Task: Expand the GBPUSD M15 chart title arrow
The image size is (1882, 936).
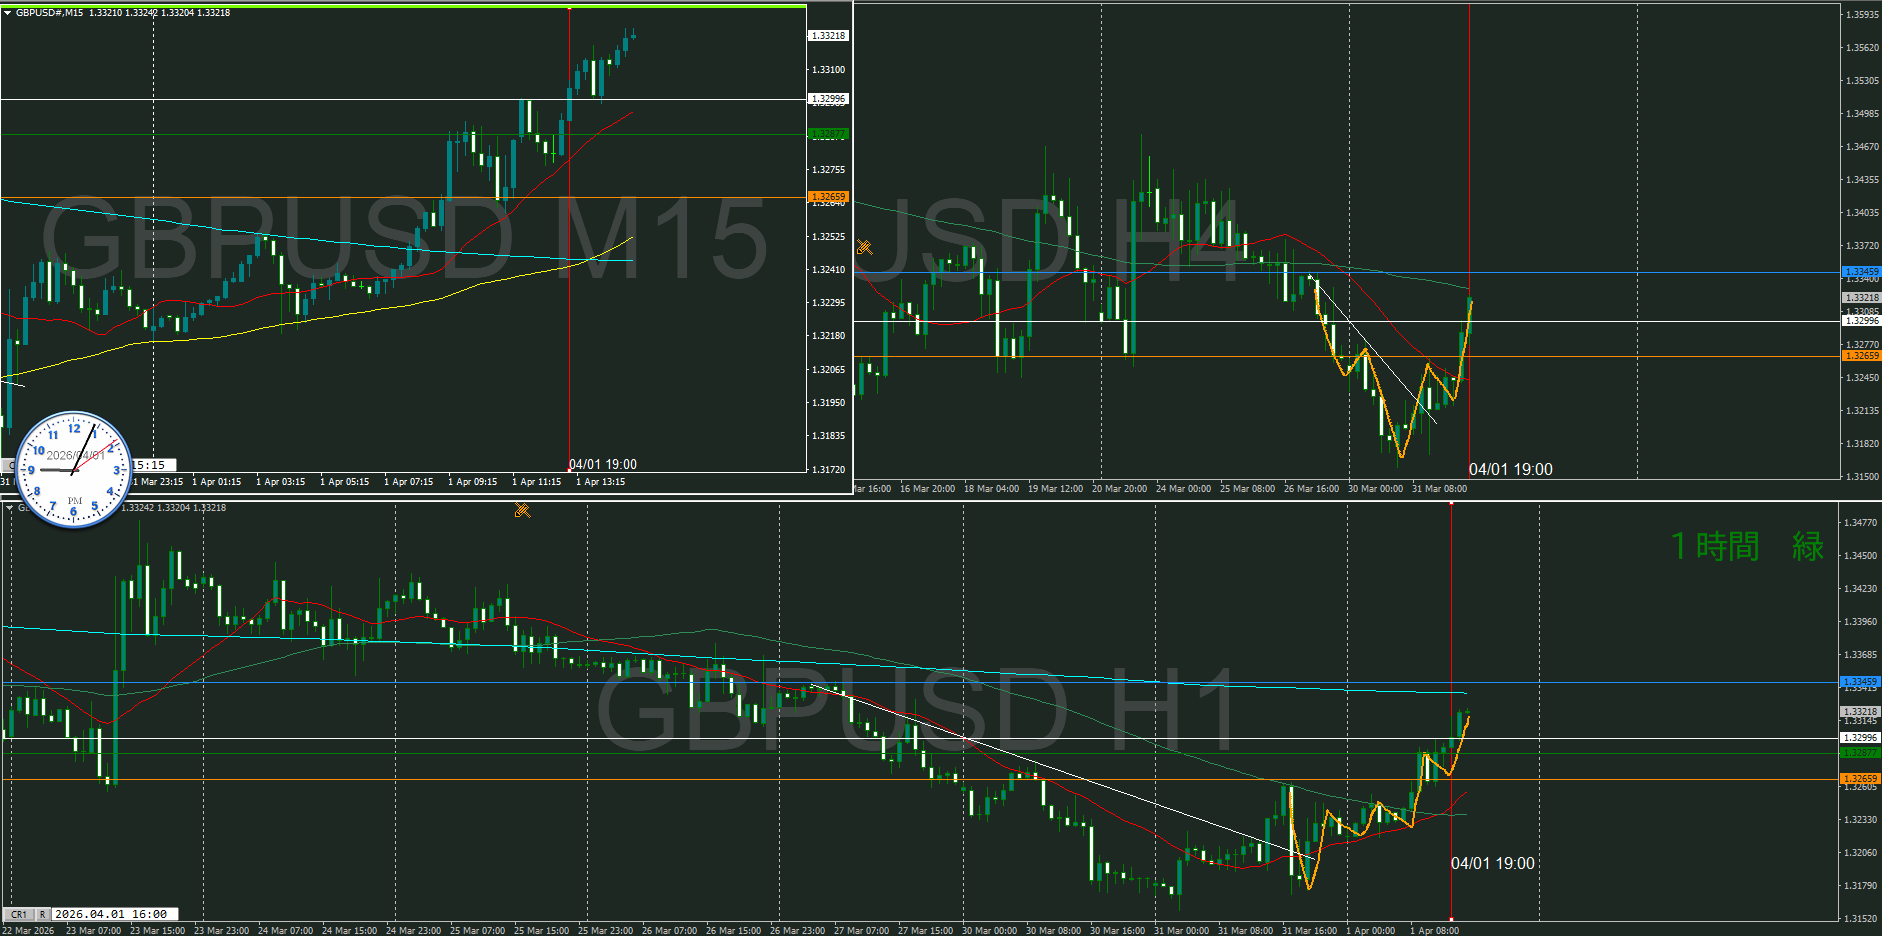Action: (x=8, y=13)
